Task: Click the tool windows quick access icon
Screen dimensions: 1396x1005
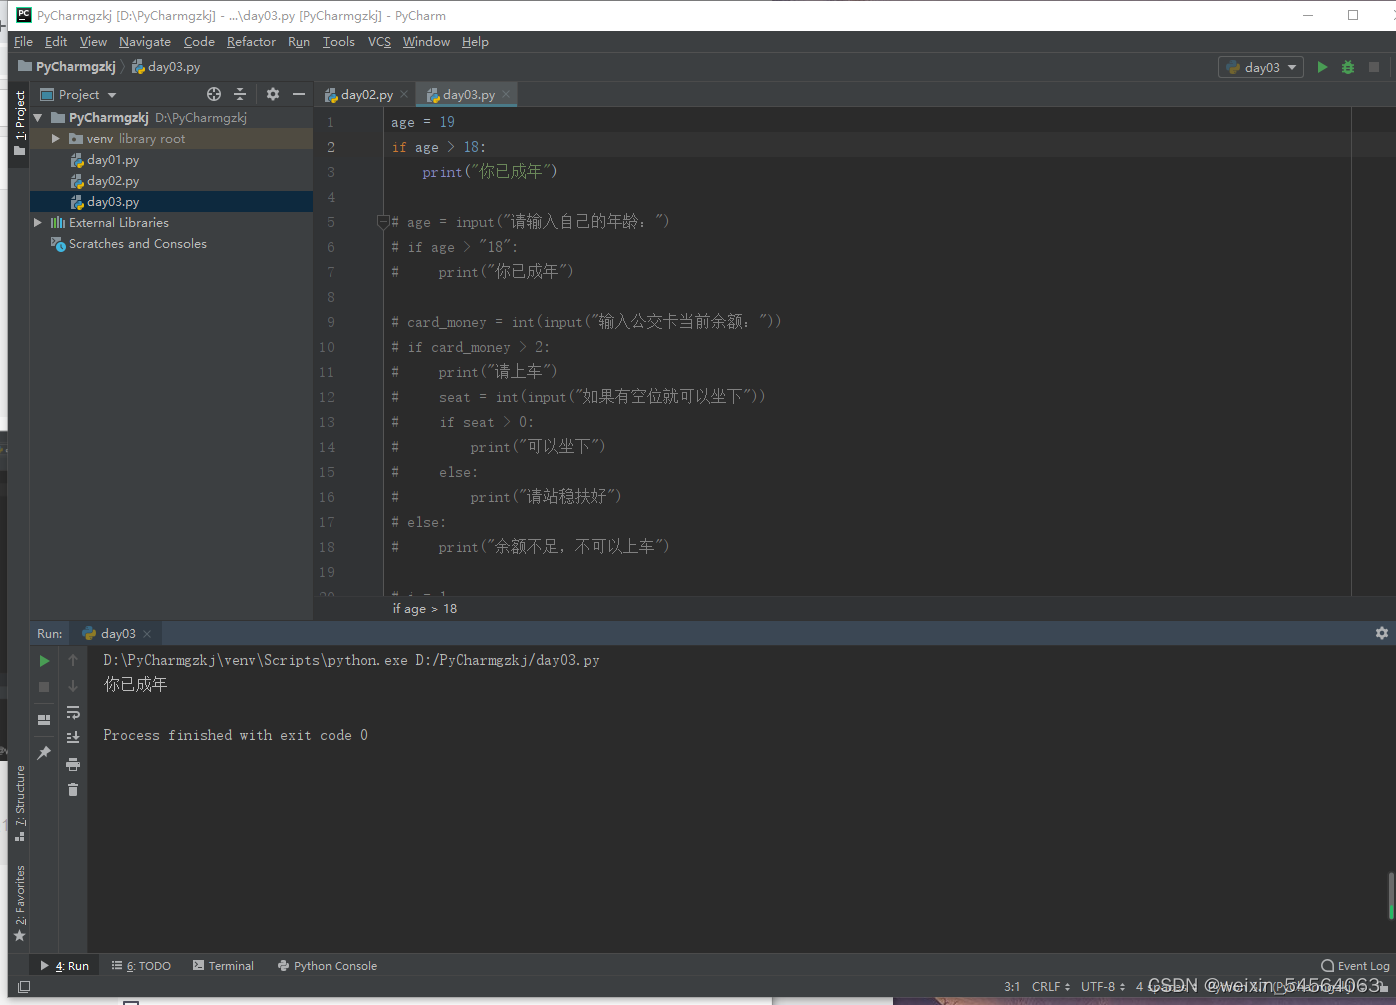Action: click(24, 987)
